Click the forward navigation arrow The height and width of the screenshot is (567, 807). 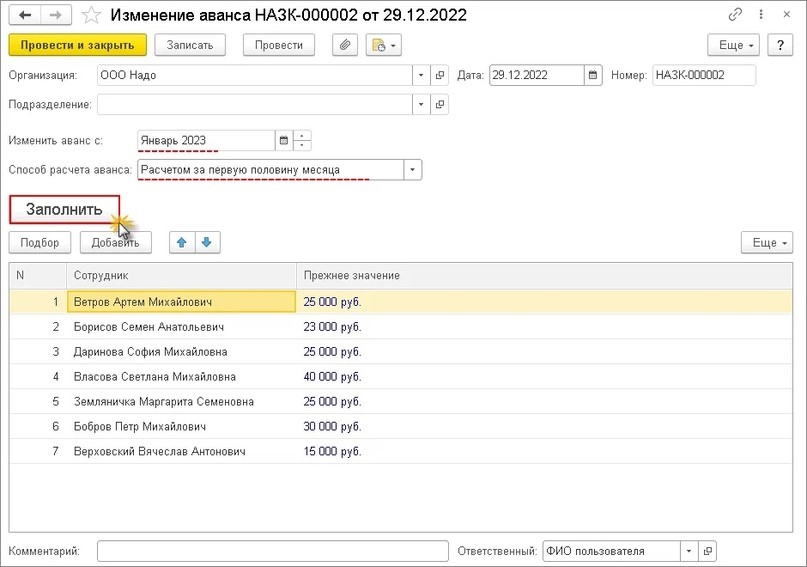[55, 15]
